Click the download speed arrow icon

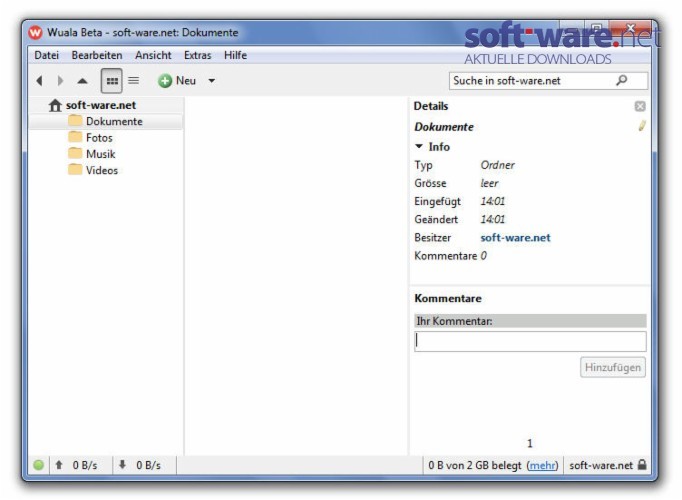pyautogui.click(x=123, y=465)
